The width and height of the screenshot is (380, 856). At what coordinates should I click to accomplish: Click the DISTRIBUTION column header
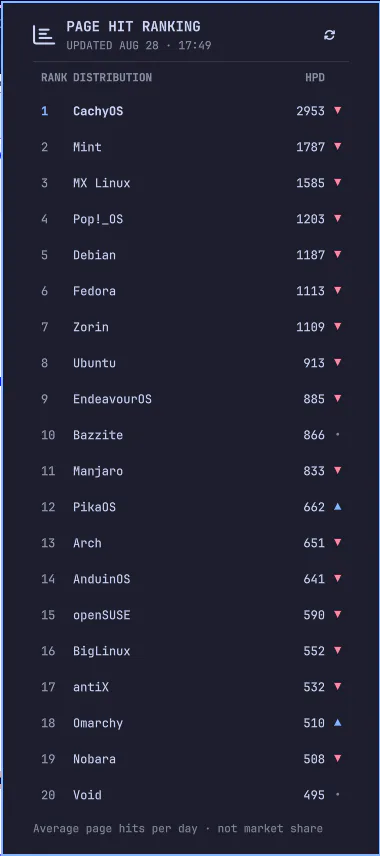tap(112, 78)
